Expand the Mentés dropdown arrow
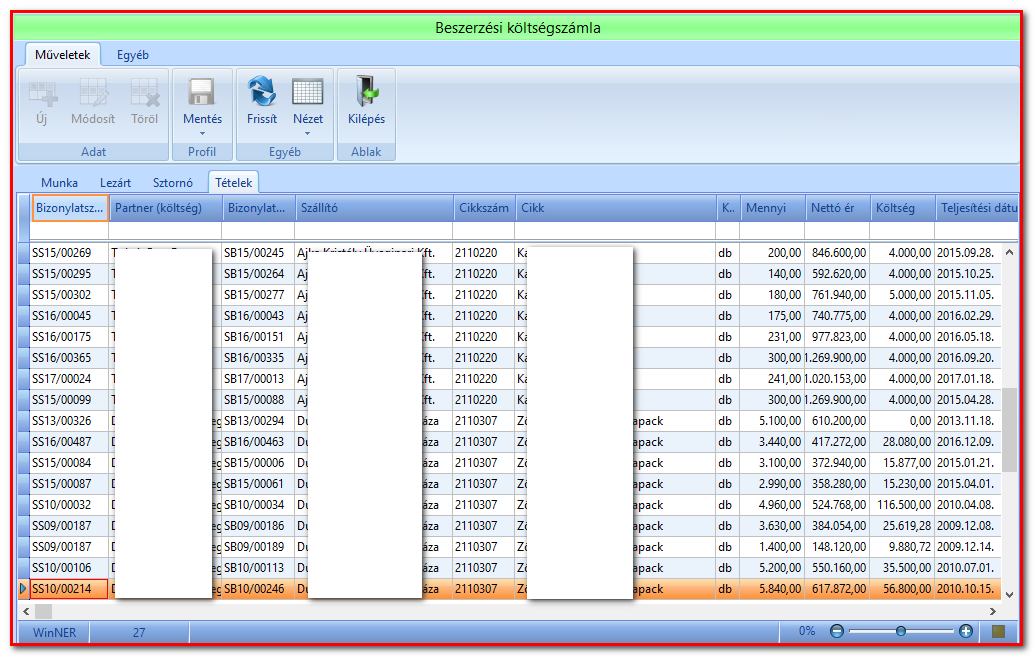 [202, 134]
